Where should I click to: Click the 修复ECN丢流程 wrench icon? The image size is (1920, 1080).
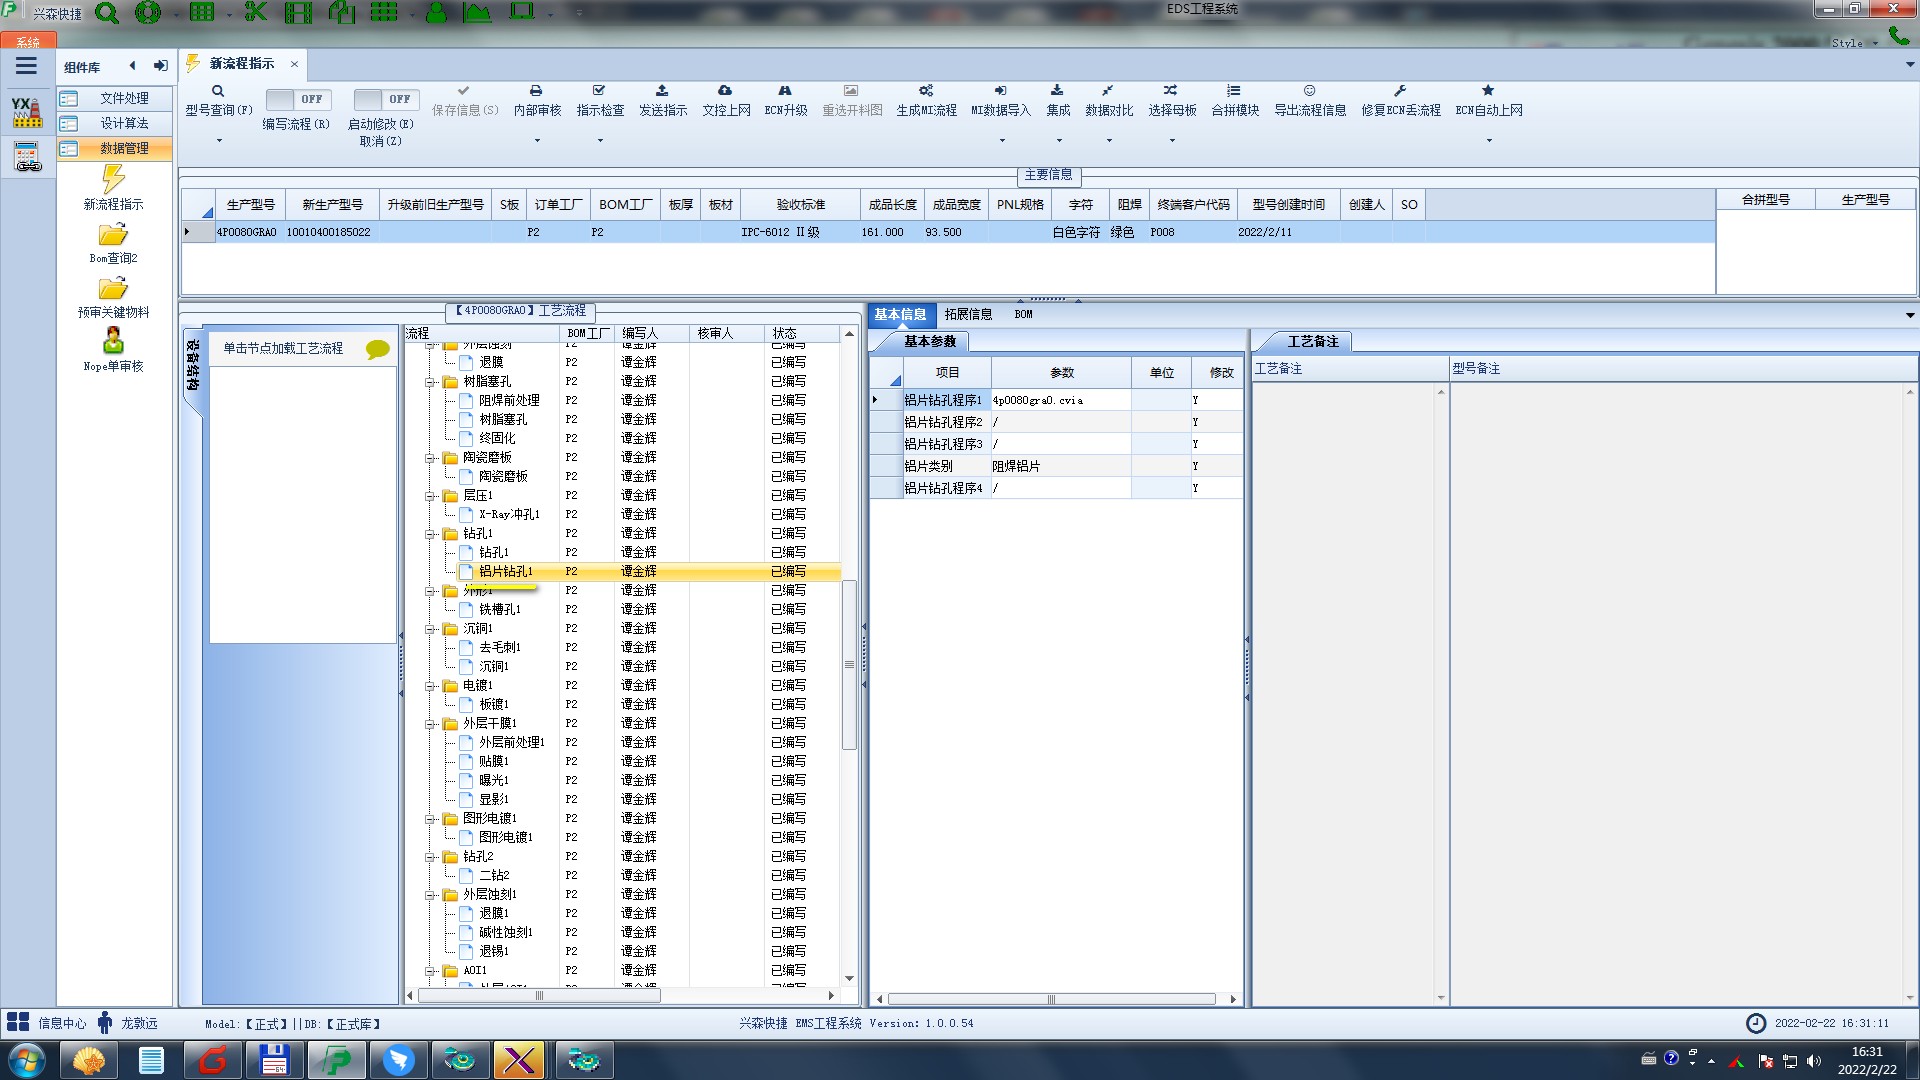(1400, 91)
